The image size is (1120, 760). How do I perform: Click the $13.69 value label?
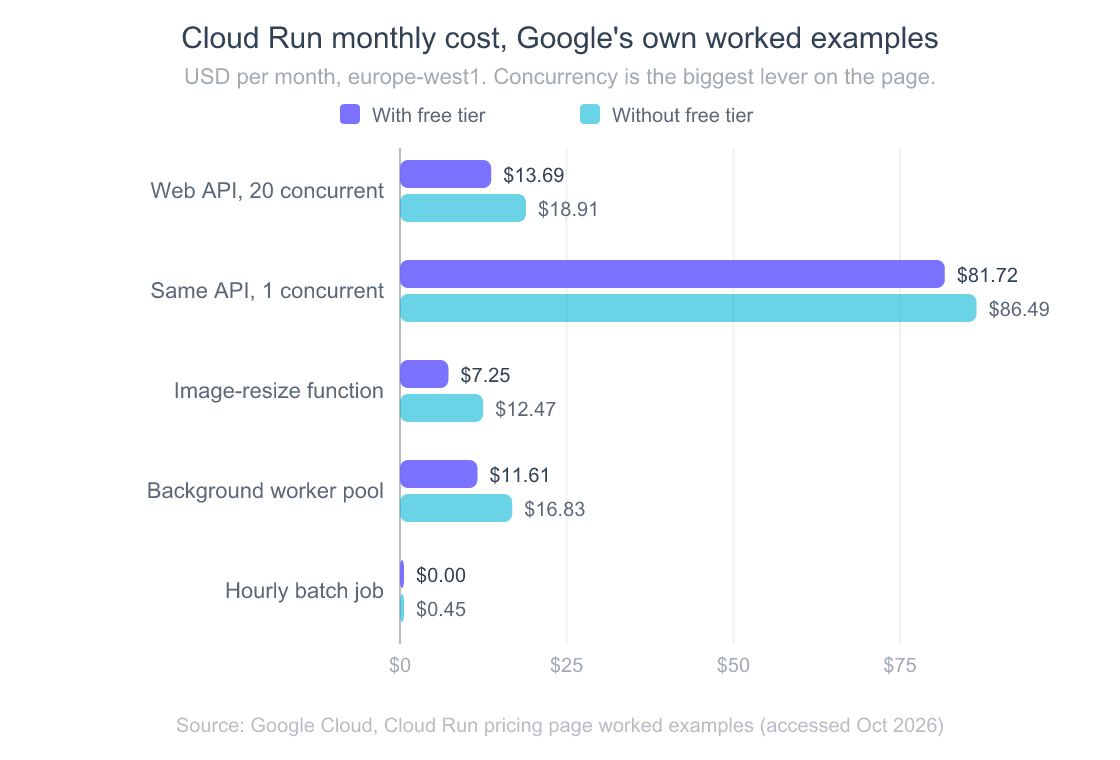pos(534,175)
